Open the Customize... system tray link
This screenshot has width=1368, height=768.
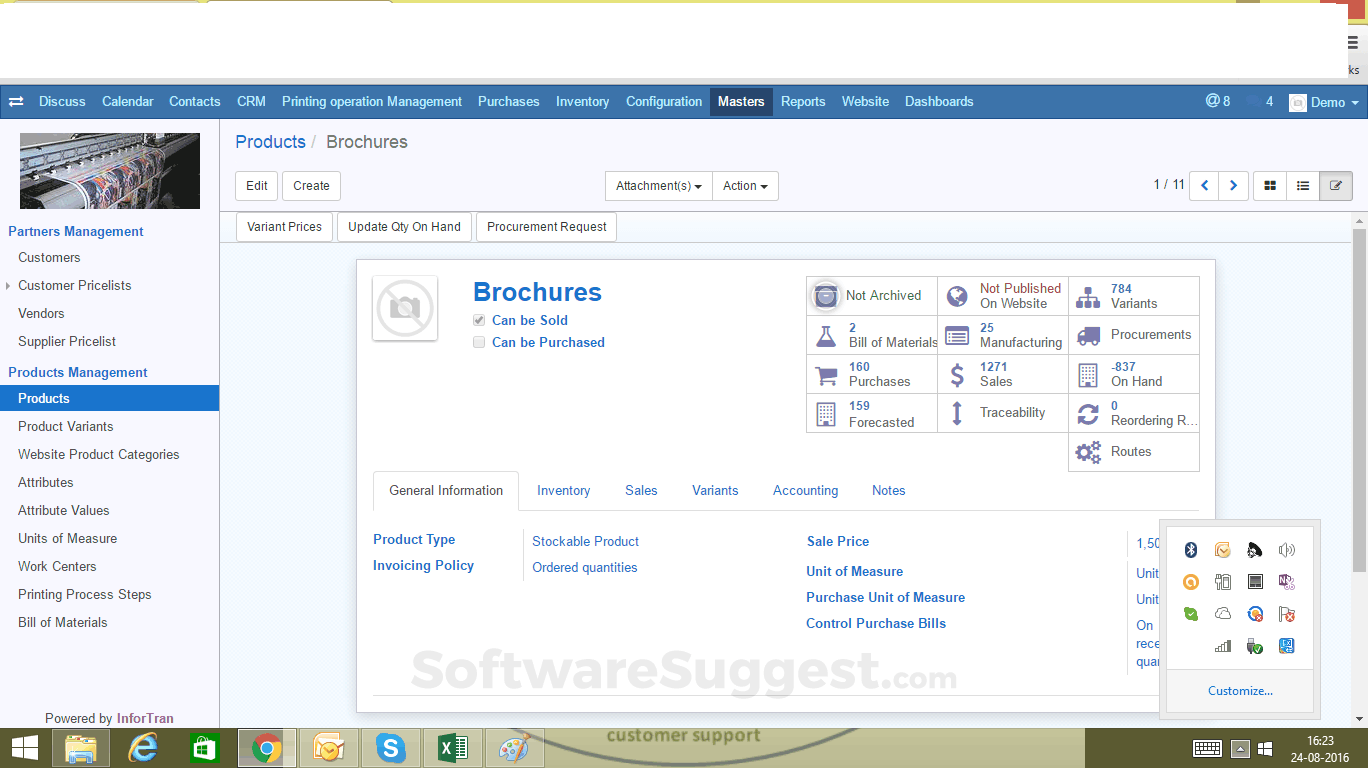1240,690
